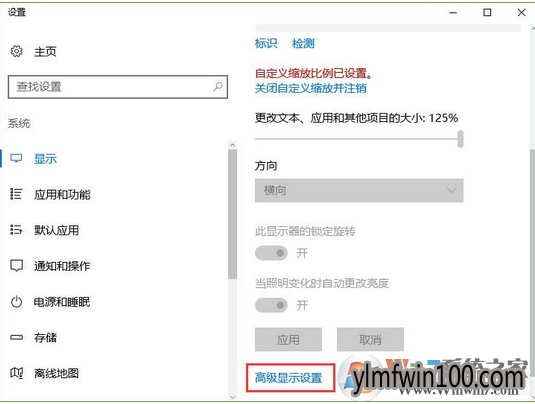
Task: Click the search magnifier icon
Action: [x=218, y=87]
